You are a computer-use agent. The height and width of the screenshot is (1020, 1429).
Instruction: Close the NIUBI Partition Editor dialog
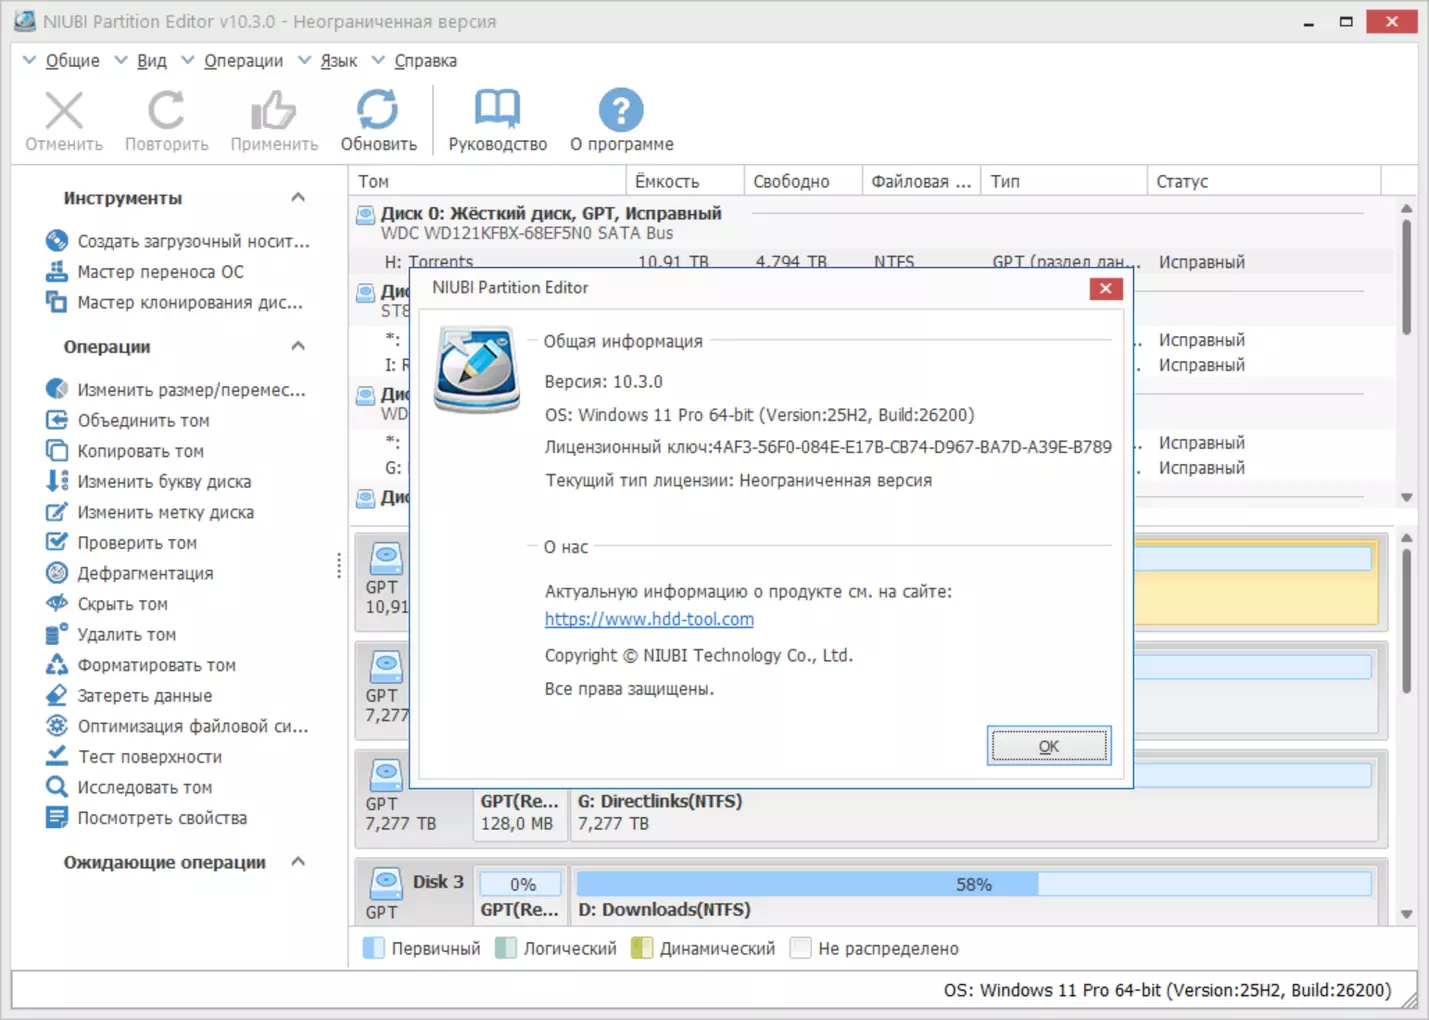pyautogui.click(x=1105, y=289)
